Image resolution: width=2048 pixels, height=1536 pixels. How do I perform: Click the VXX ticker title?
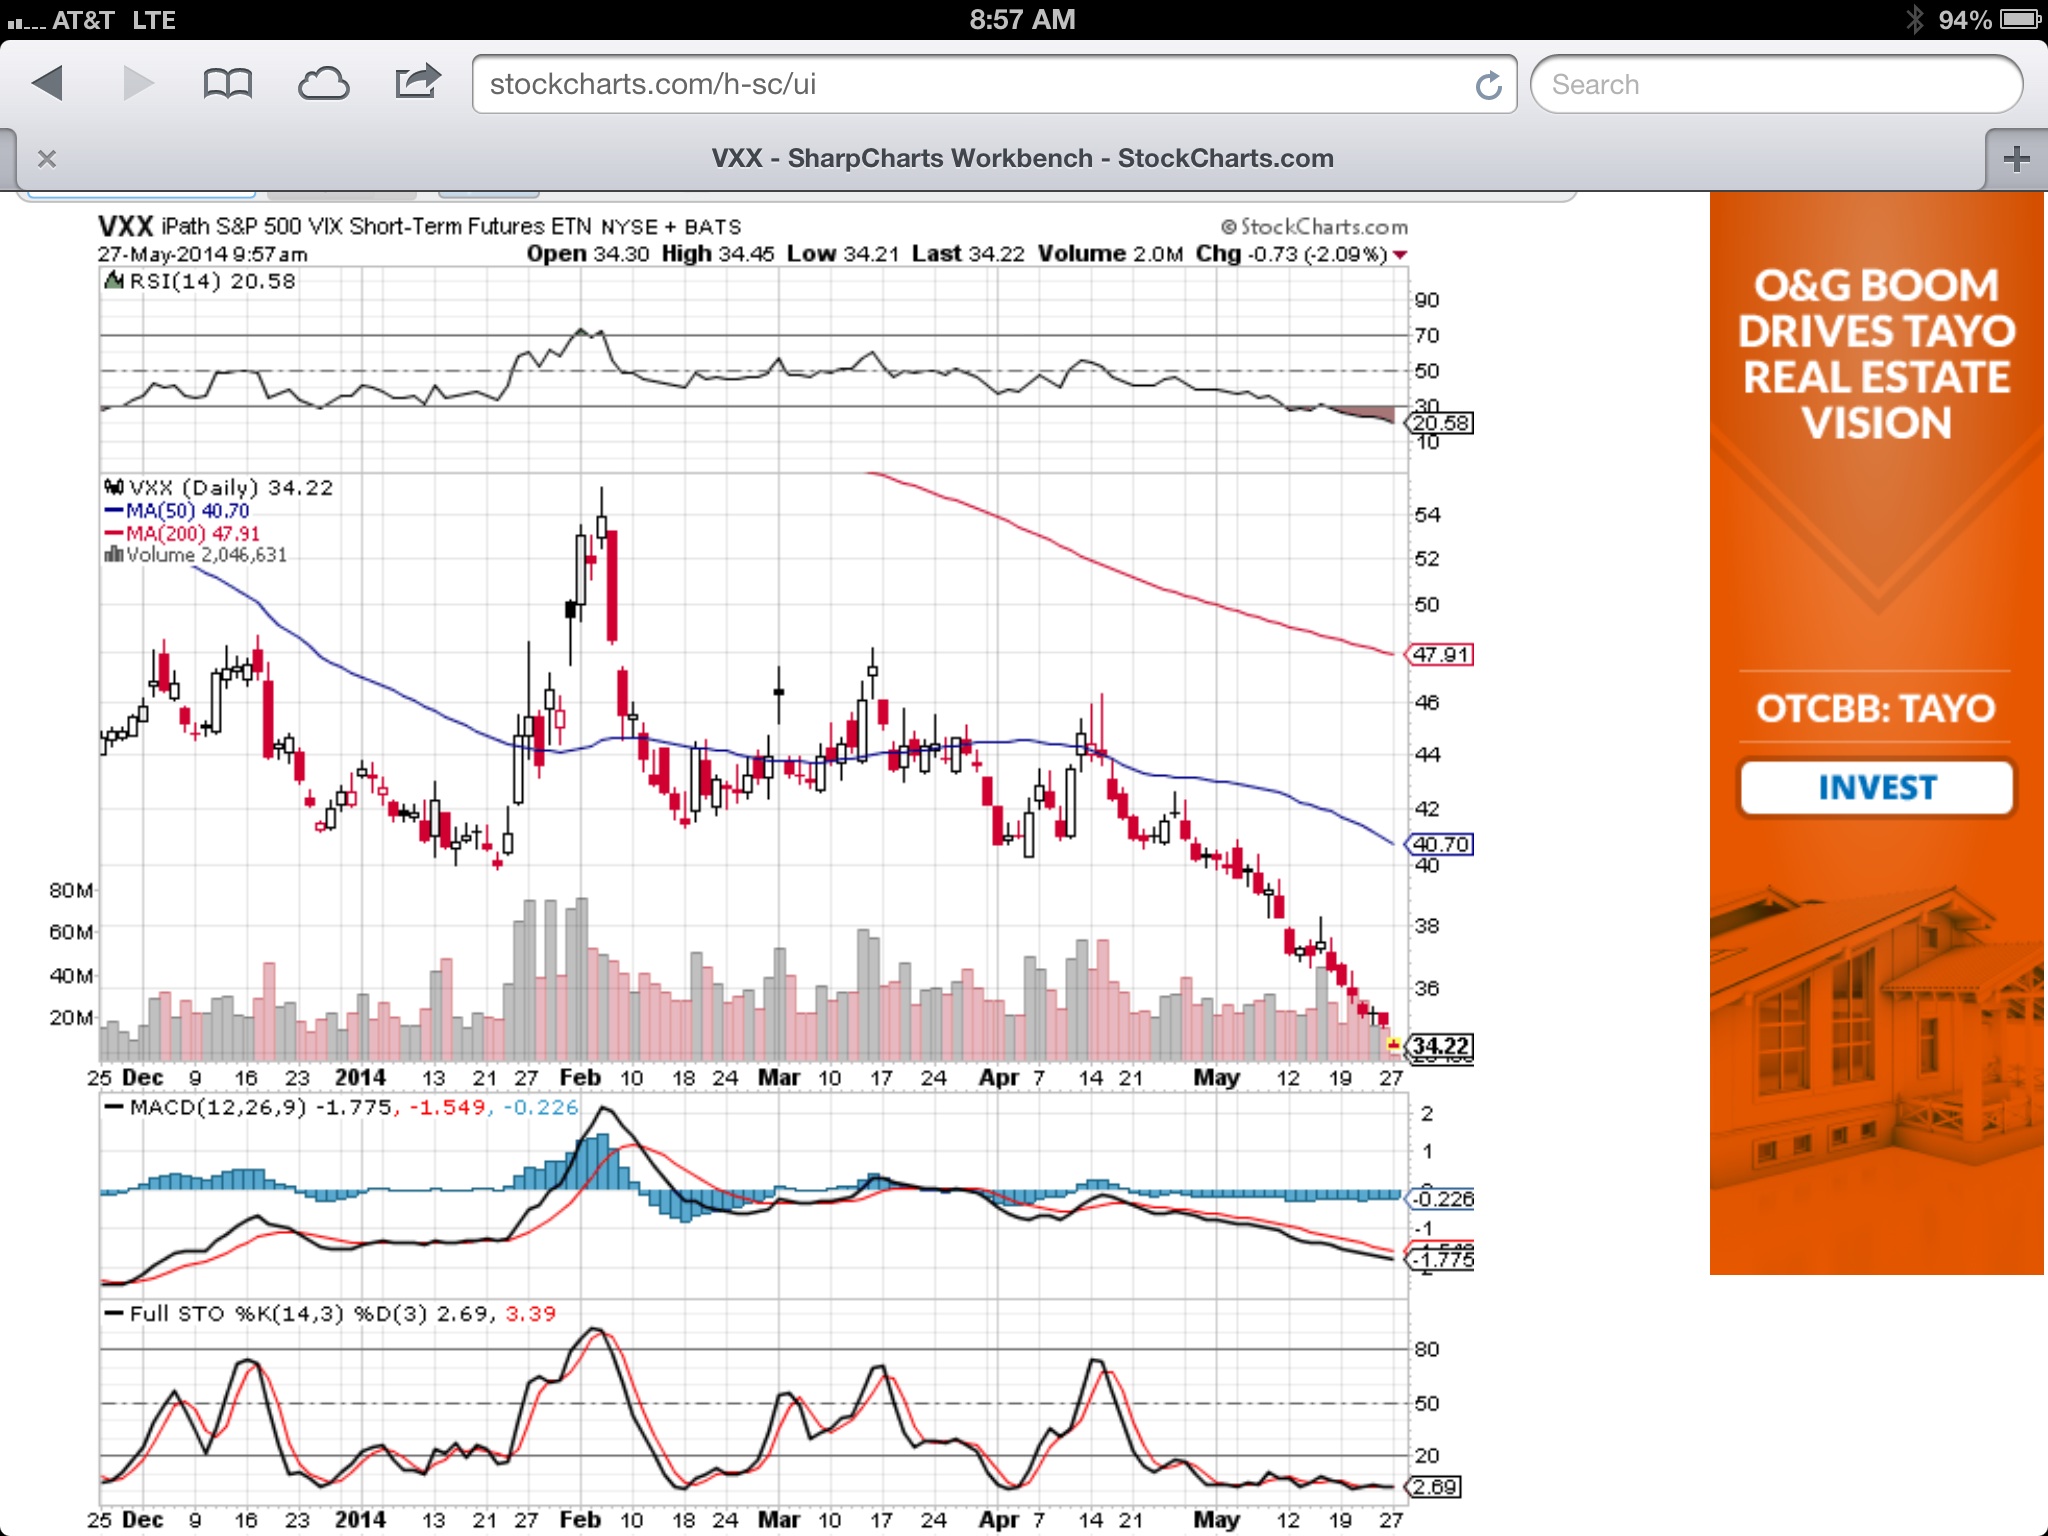[125, 226]
